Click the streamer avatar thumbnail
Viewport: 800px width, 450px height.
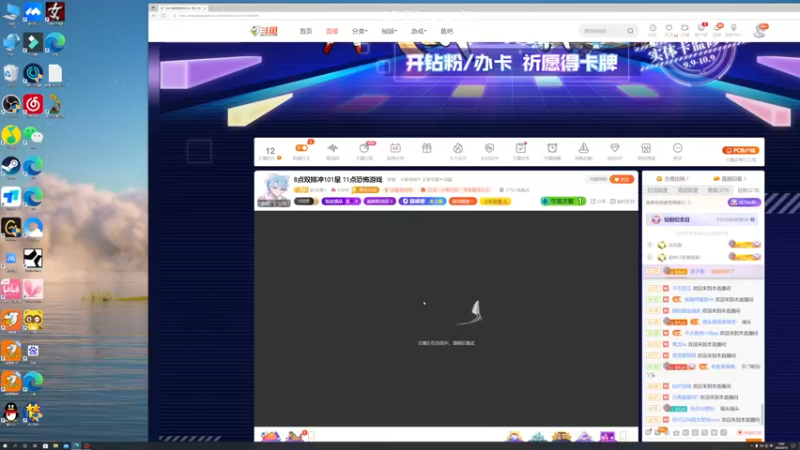pyautogui.click(x=274, y=190)
